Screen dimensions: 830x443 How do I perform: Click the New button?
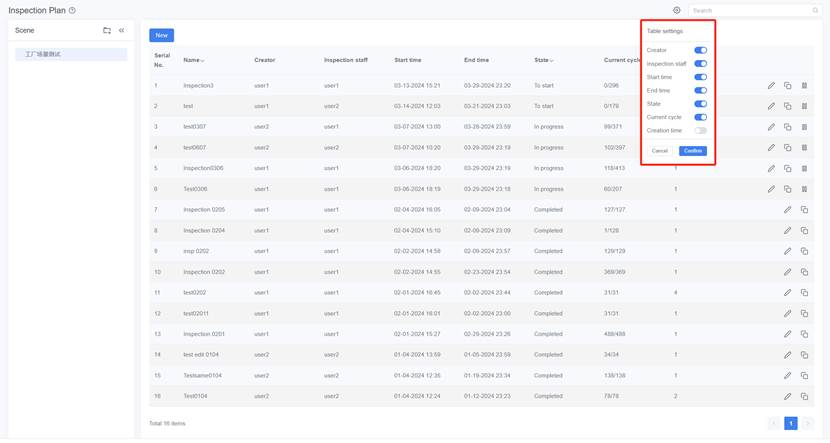pos(161,35)
